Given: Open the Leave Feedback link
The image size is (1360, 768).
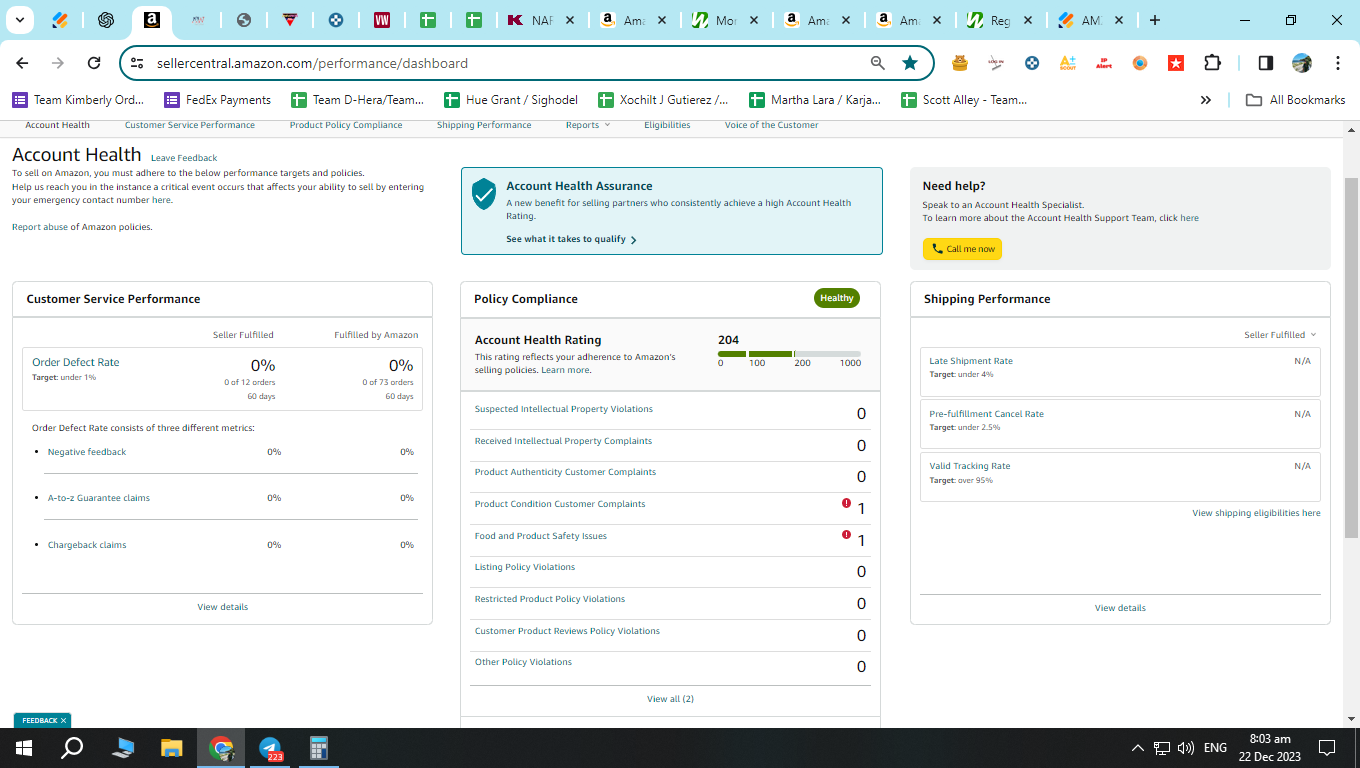Looking at the screenshot, I should [184, 158].
